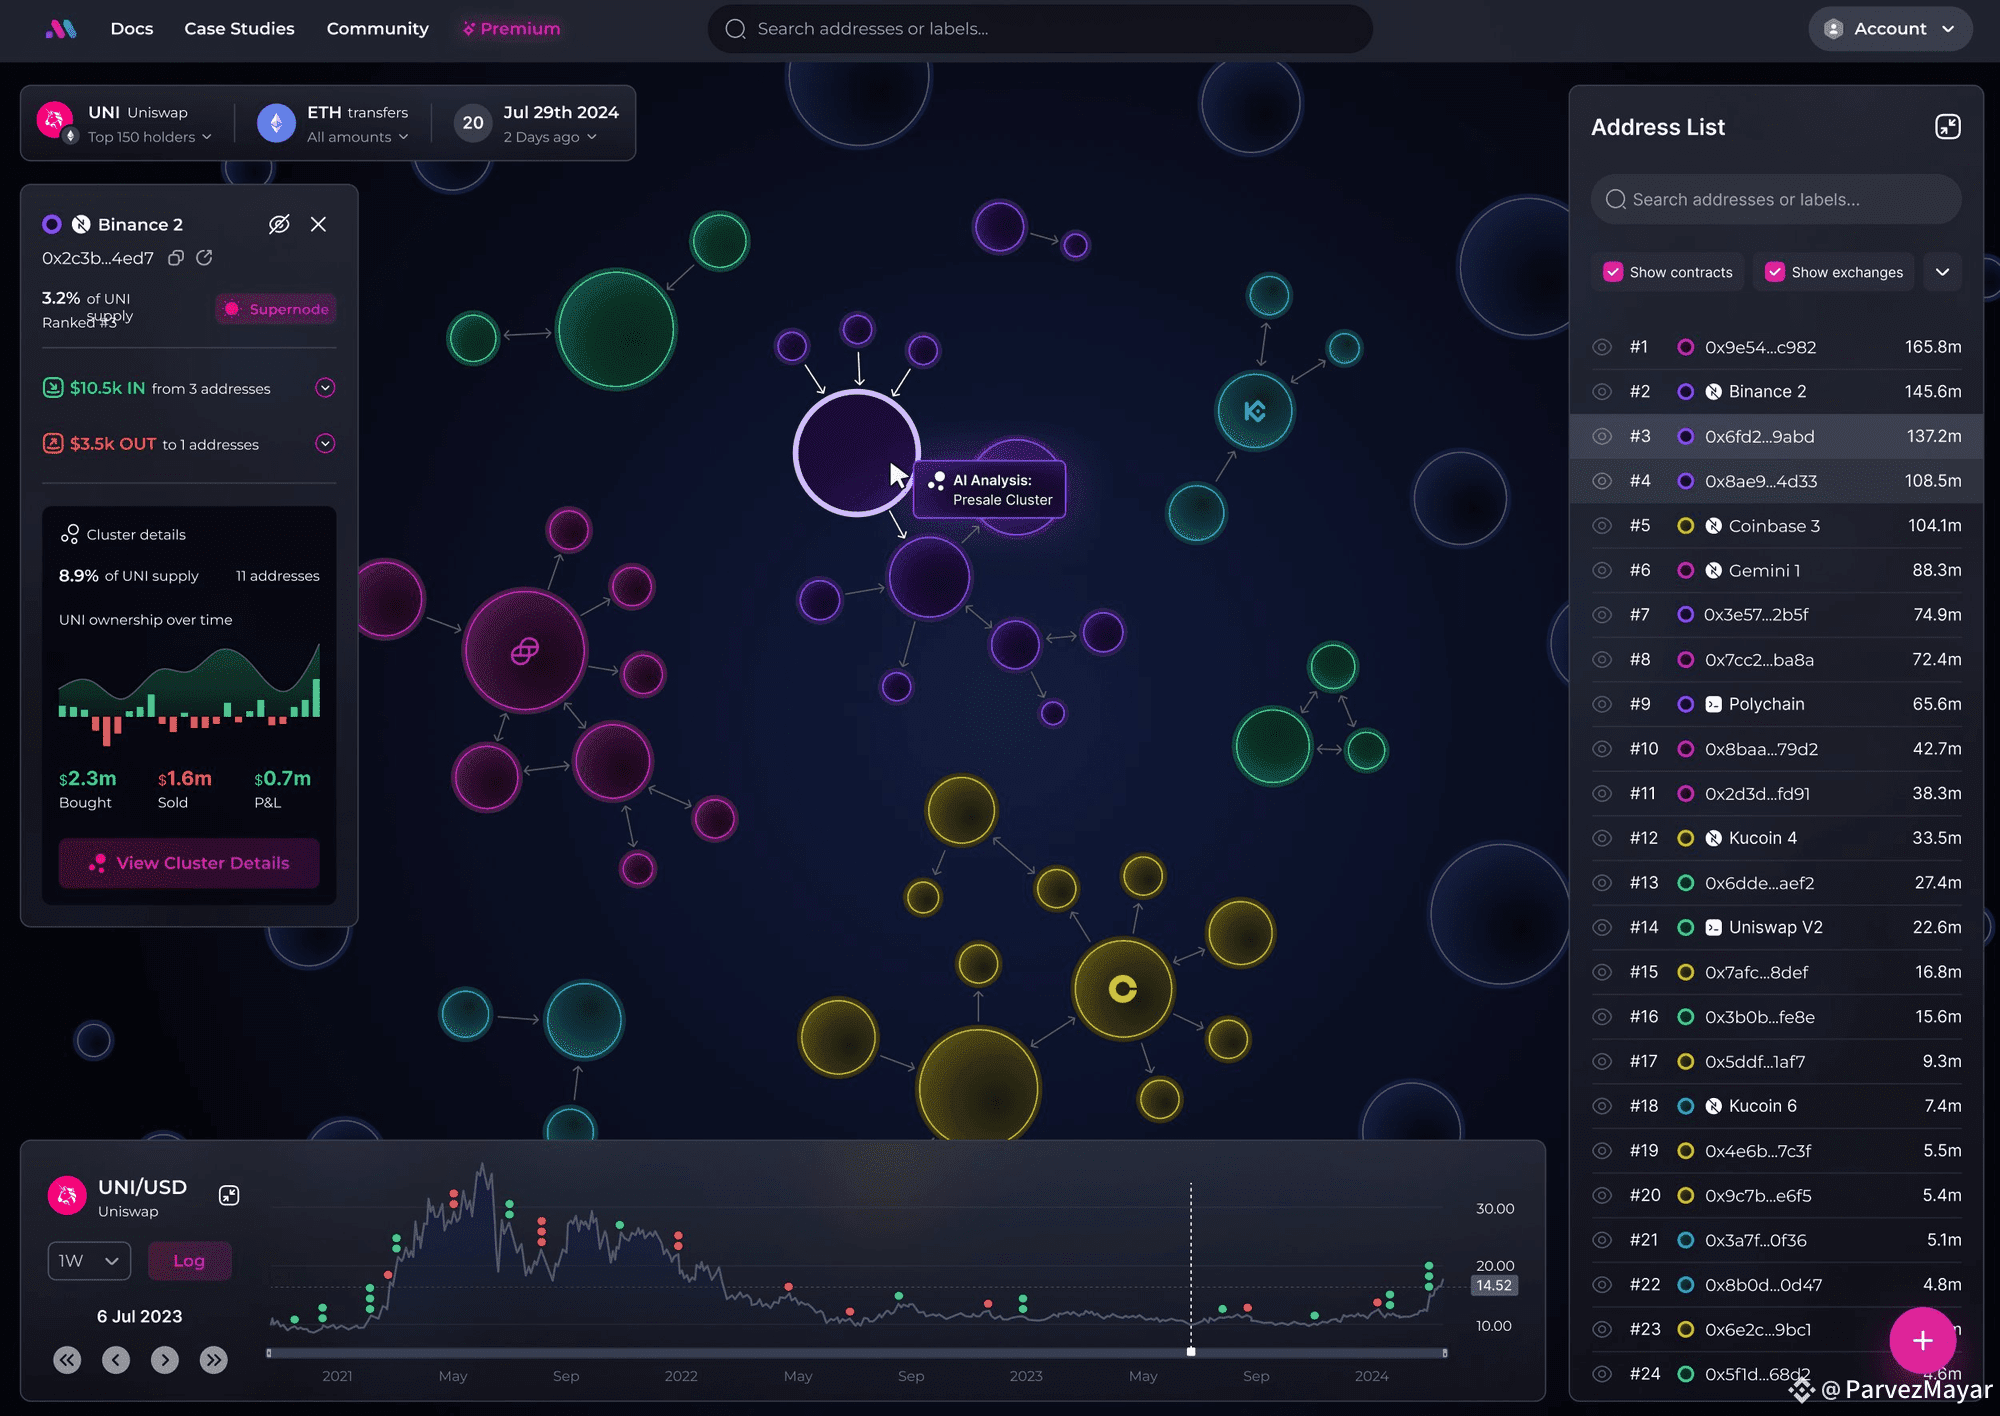
Task: Click the search icon in the top search bar
Action: (x=736, y=29)
